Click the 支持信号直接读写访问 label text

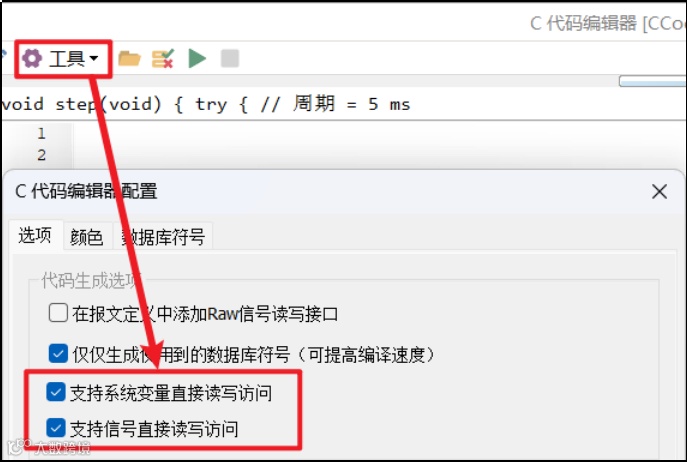point(154,429)
